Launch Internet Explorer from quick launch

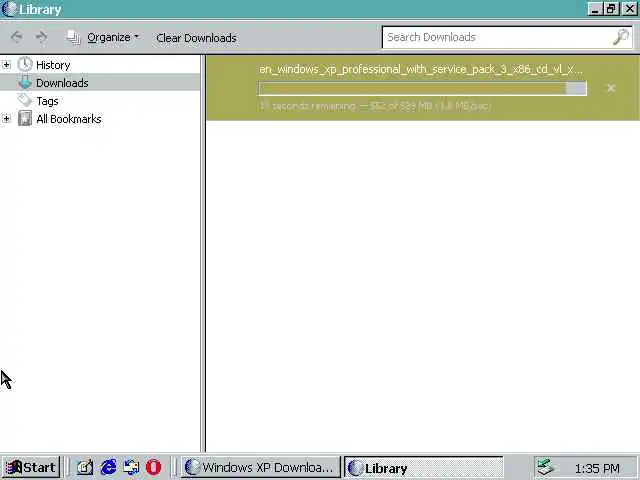[x=108, y=467]
